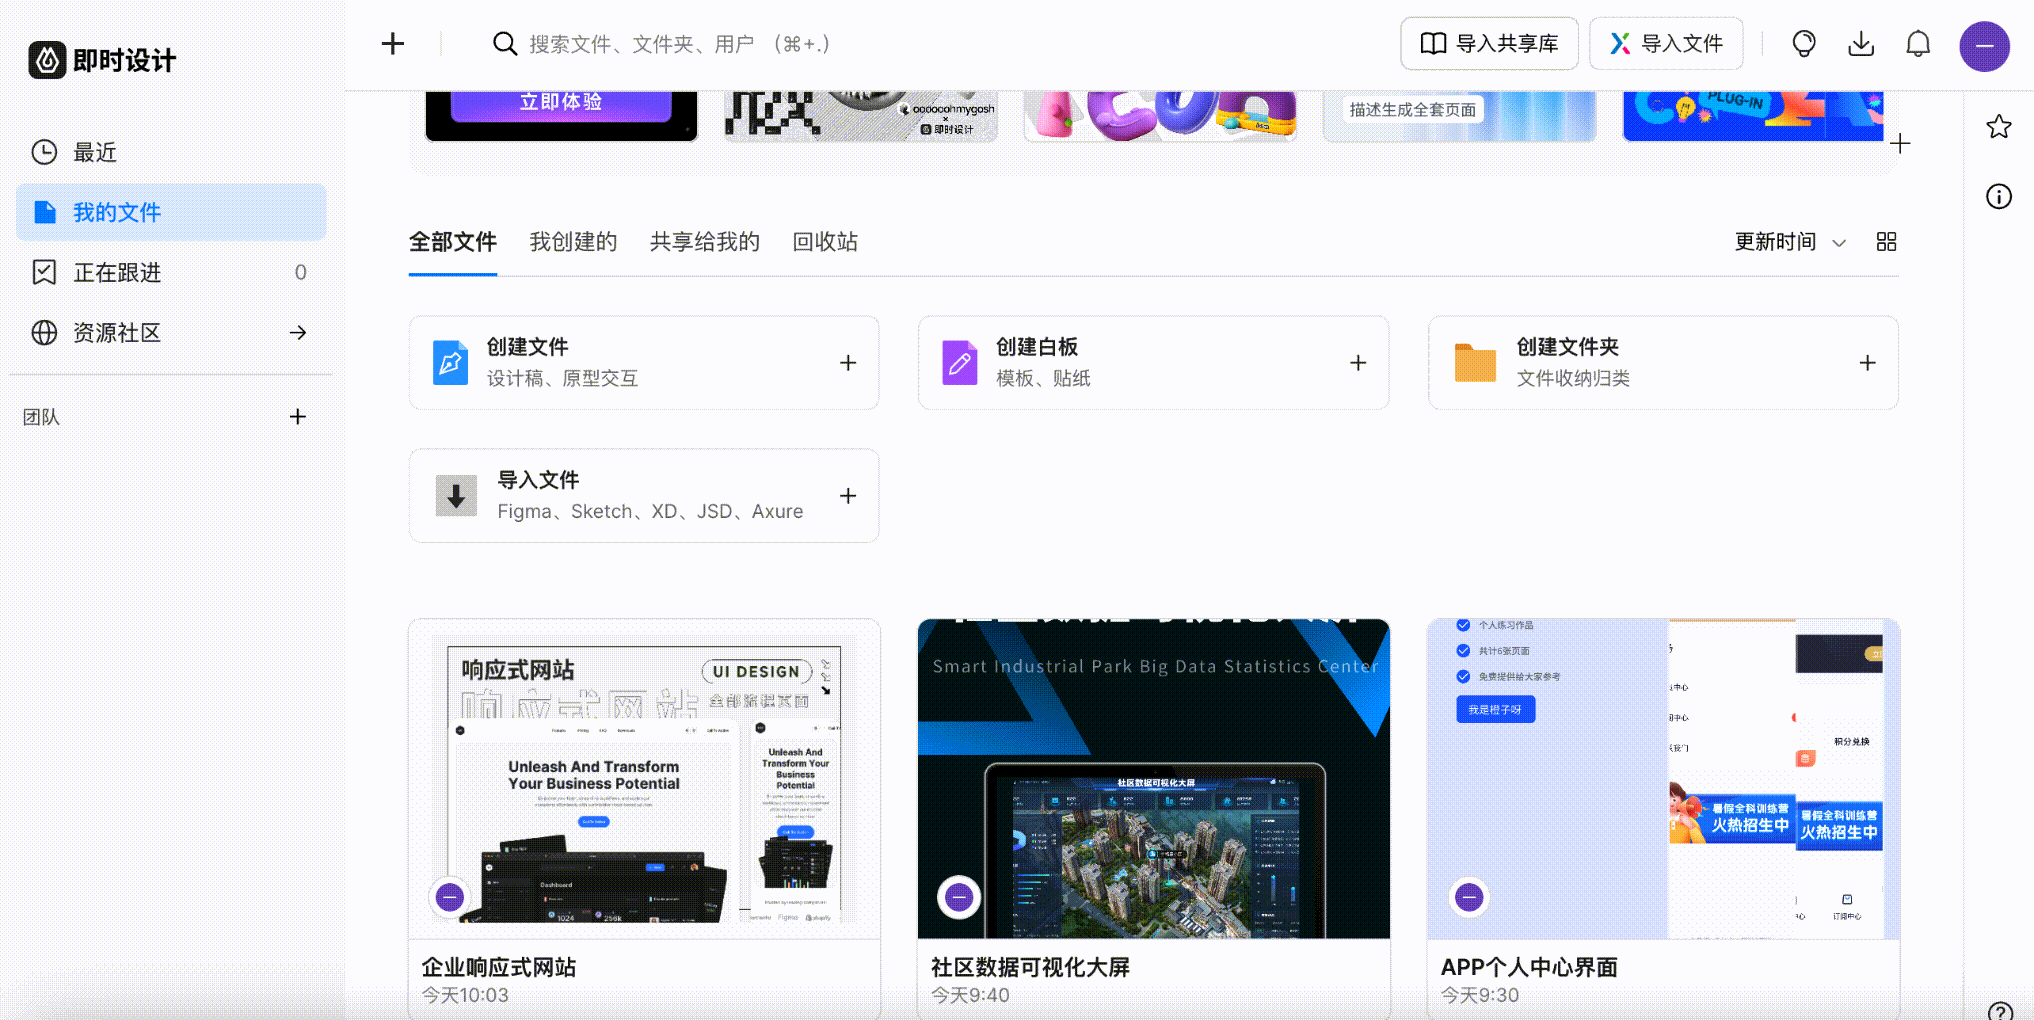The height and width of the screenshot is (1020, 2034).
Task: Click the purple user avatar
Action: [1984, 46]
